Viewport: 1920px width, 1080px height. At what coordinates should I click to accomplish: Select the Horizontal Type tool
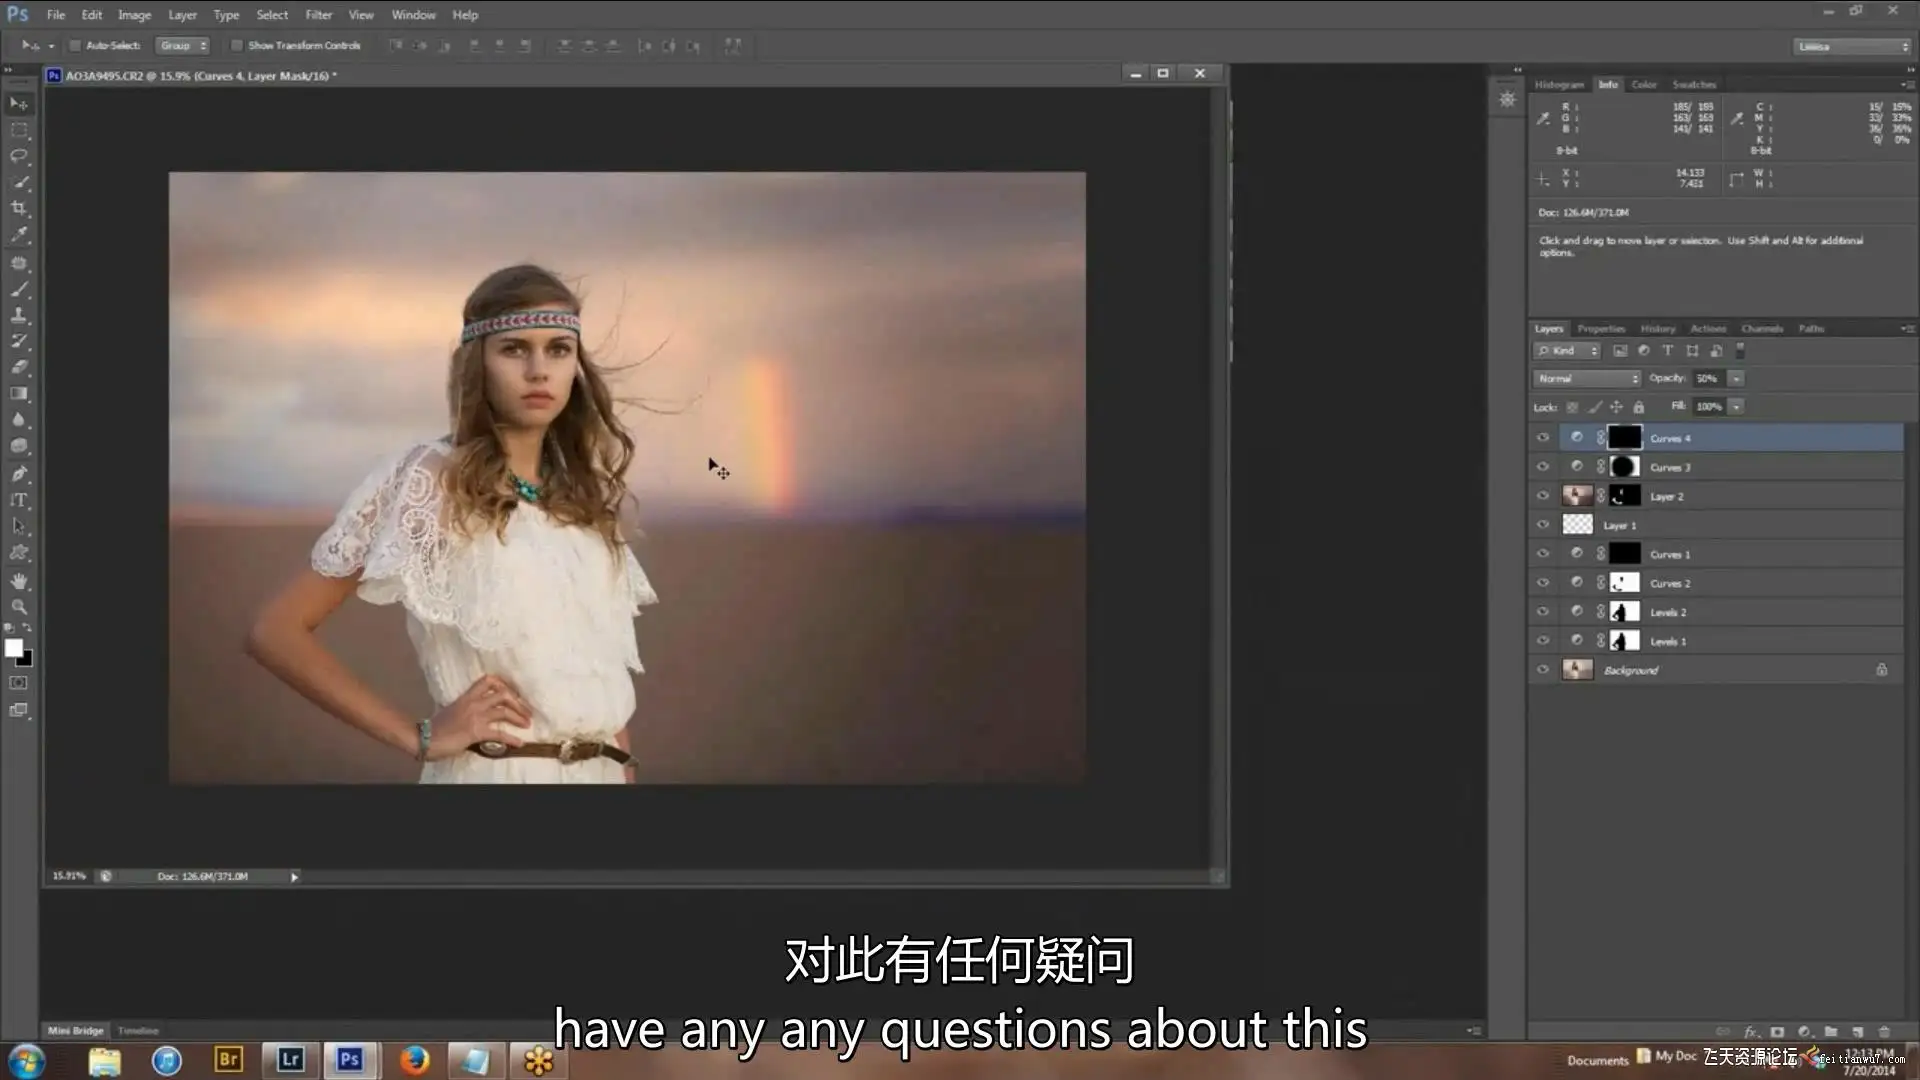[x=19, y=500]
